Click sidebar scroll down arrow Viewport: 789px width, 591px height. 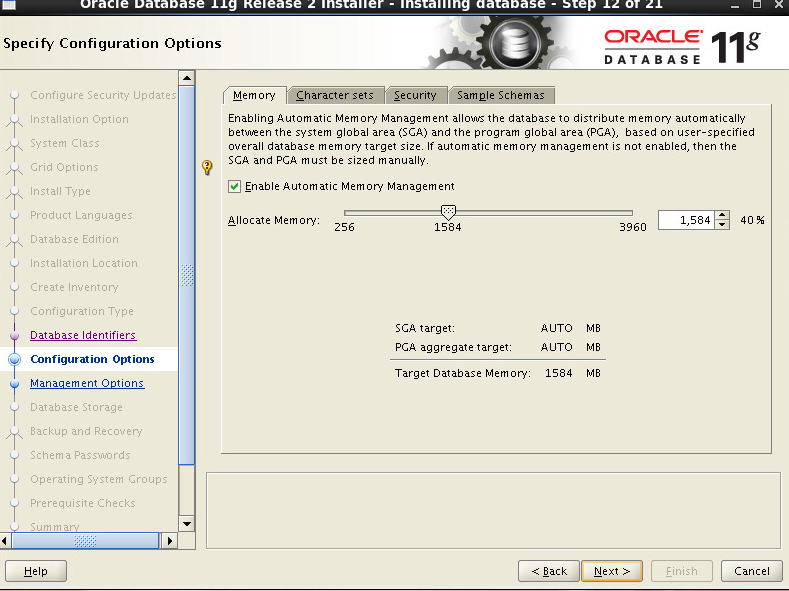pyautogui.click(x=187, y=524)
